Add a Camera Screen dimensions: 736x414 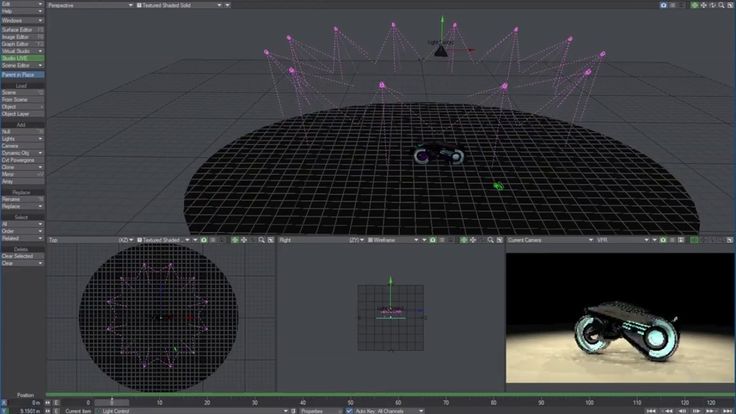[22, 146]
